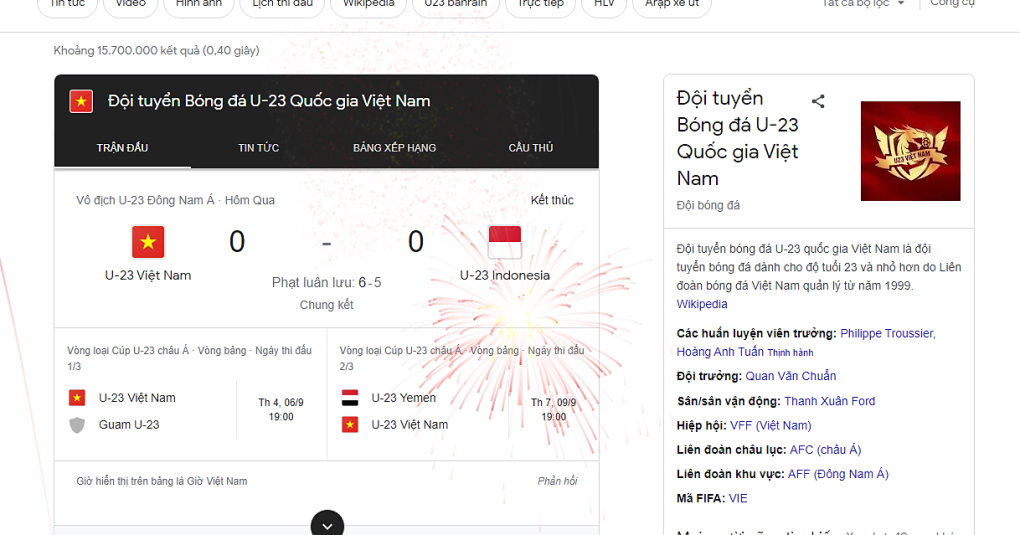Switch to the BẢNG XẾP HẠNG tab
The width and height of the screenshot is (1020, 535).
394,148
